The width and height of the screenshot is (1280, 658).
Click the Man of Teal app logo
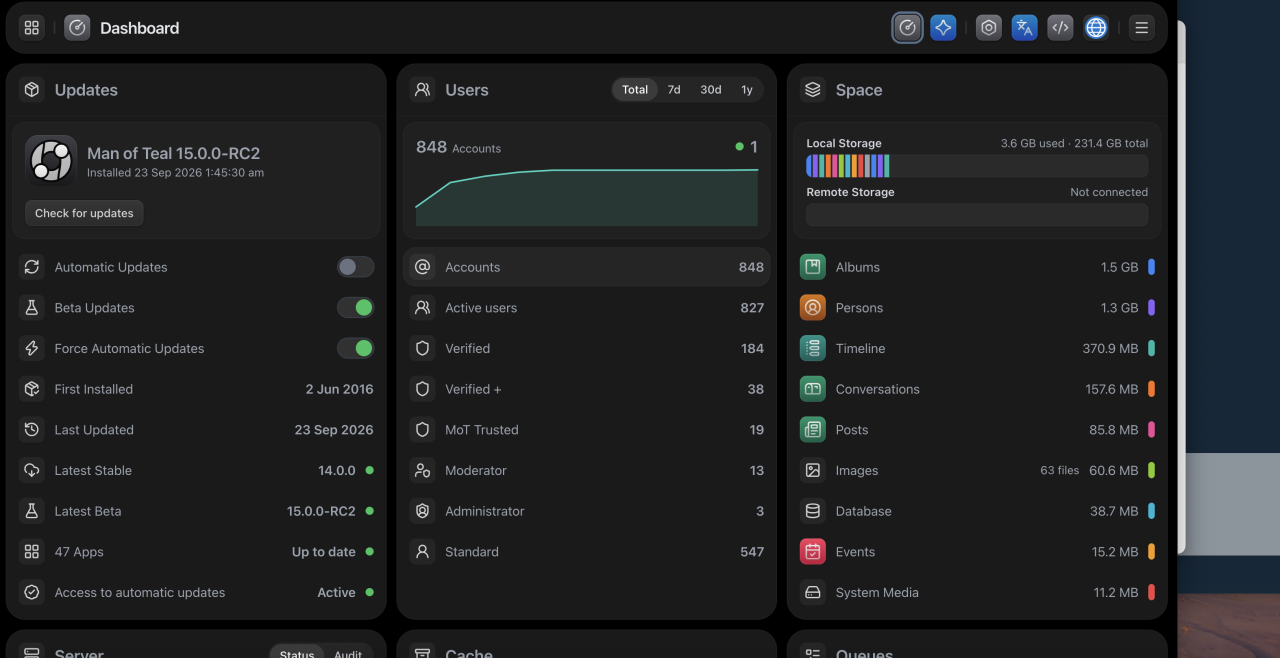51,161
